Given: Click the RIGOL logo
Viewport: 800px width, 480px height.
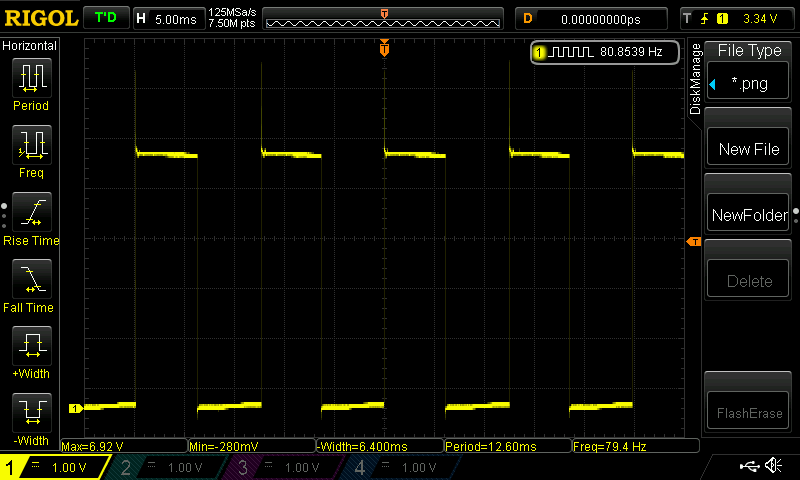Looking at the screenshot, I should pos(41,18).
